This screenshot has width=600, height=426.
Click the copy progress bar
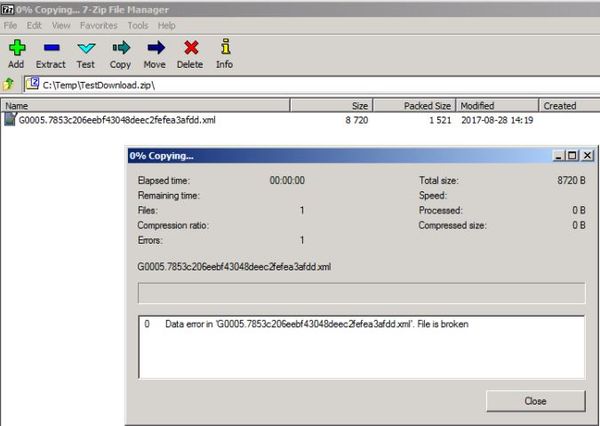click(360, 293)
